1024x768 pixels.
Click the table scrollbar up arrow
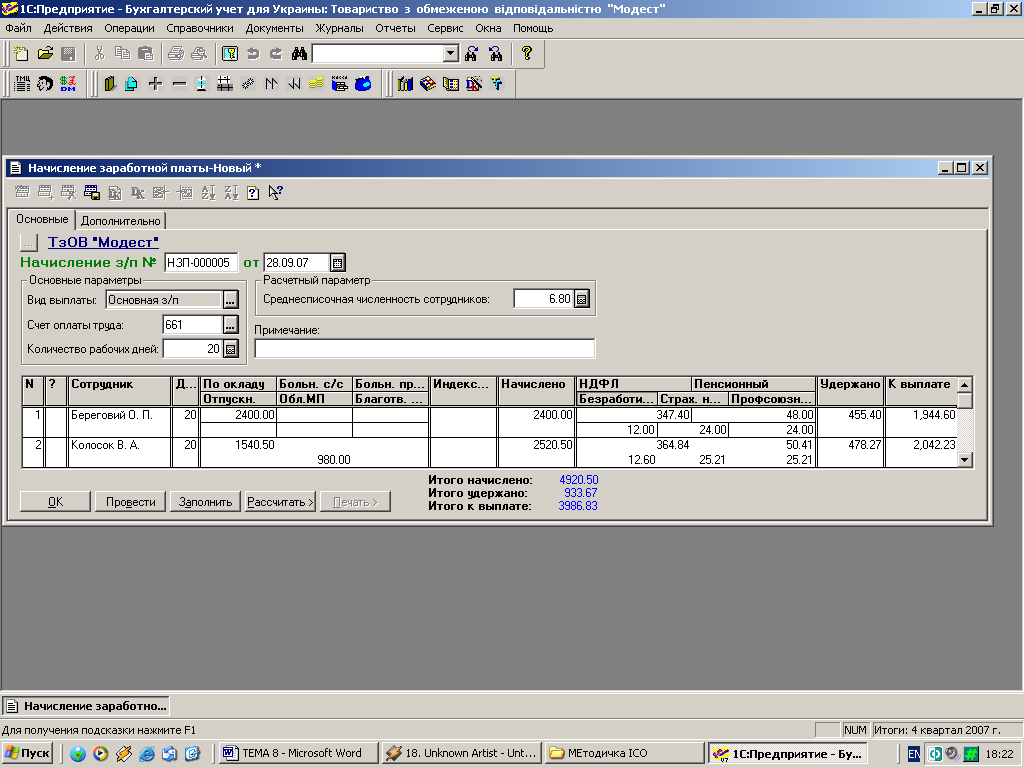tap(965, 385)
